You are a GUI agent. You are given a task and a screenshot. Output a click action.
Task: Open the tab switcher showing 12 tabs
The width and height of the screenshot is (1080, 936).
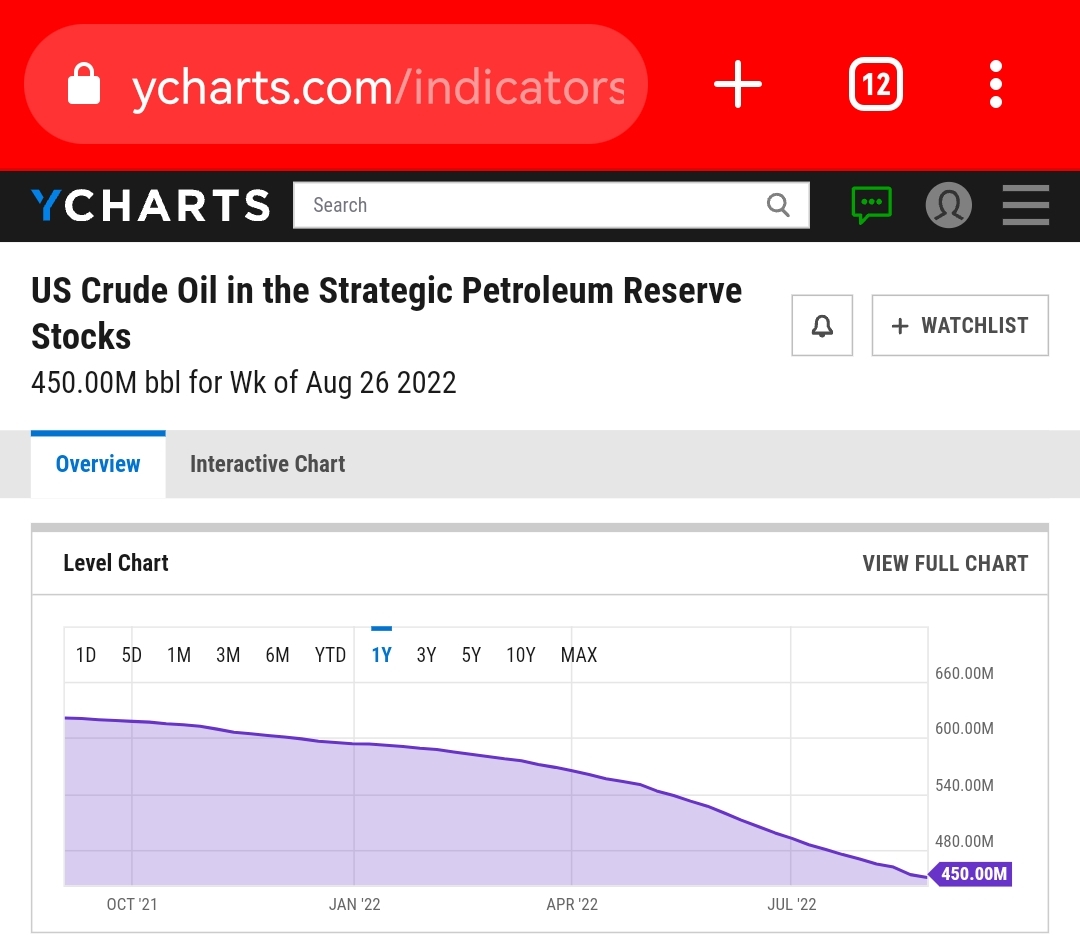[875, 84]
